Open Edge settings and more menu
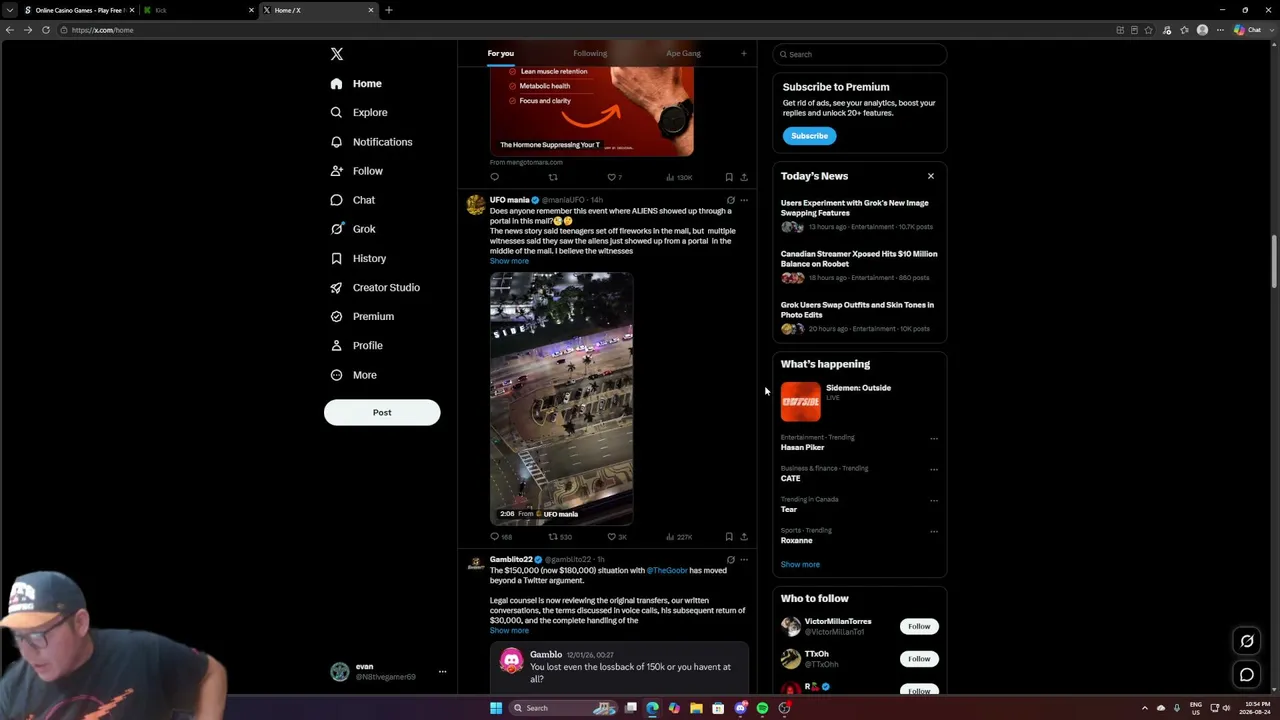 tap(1219, 30)
